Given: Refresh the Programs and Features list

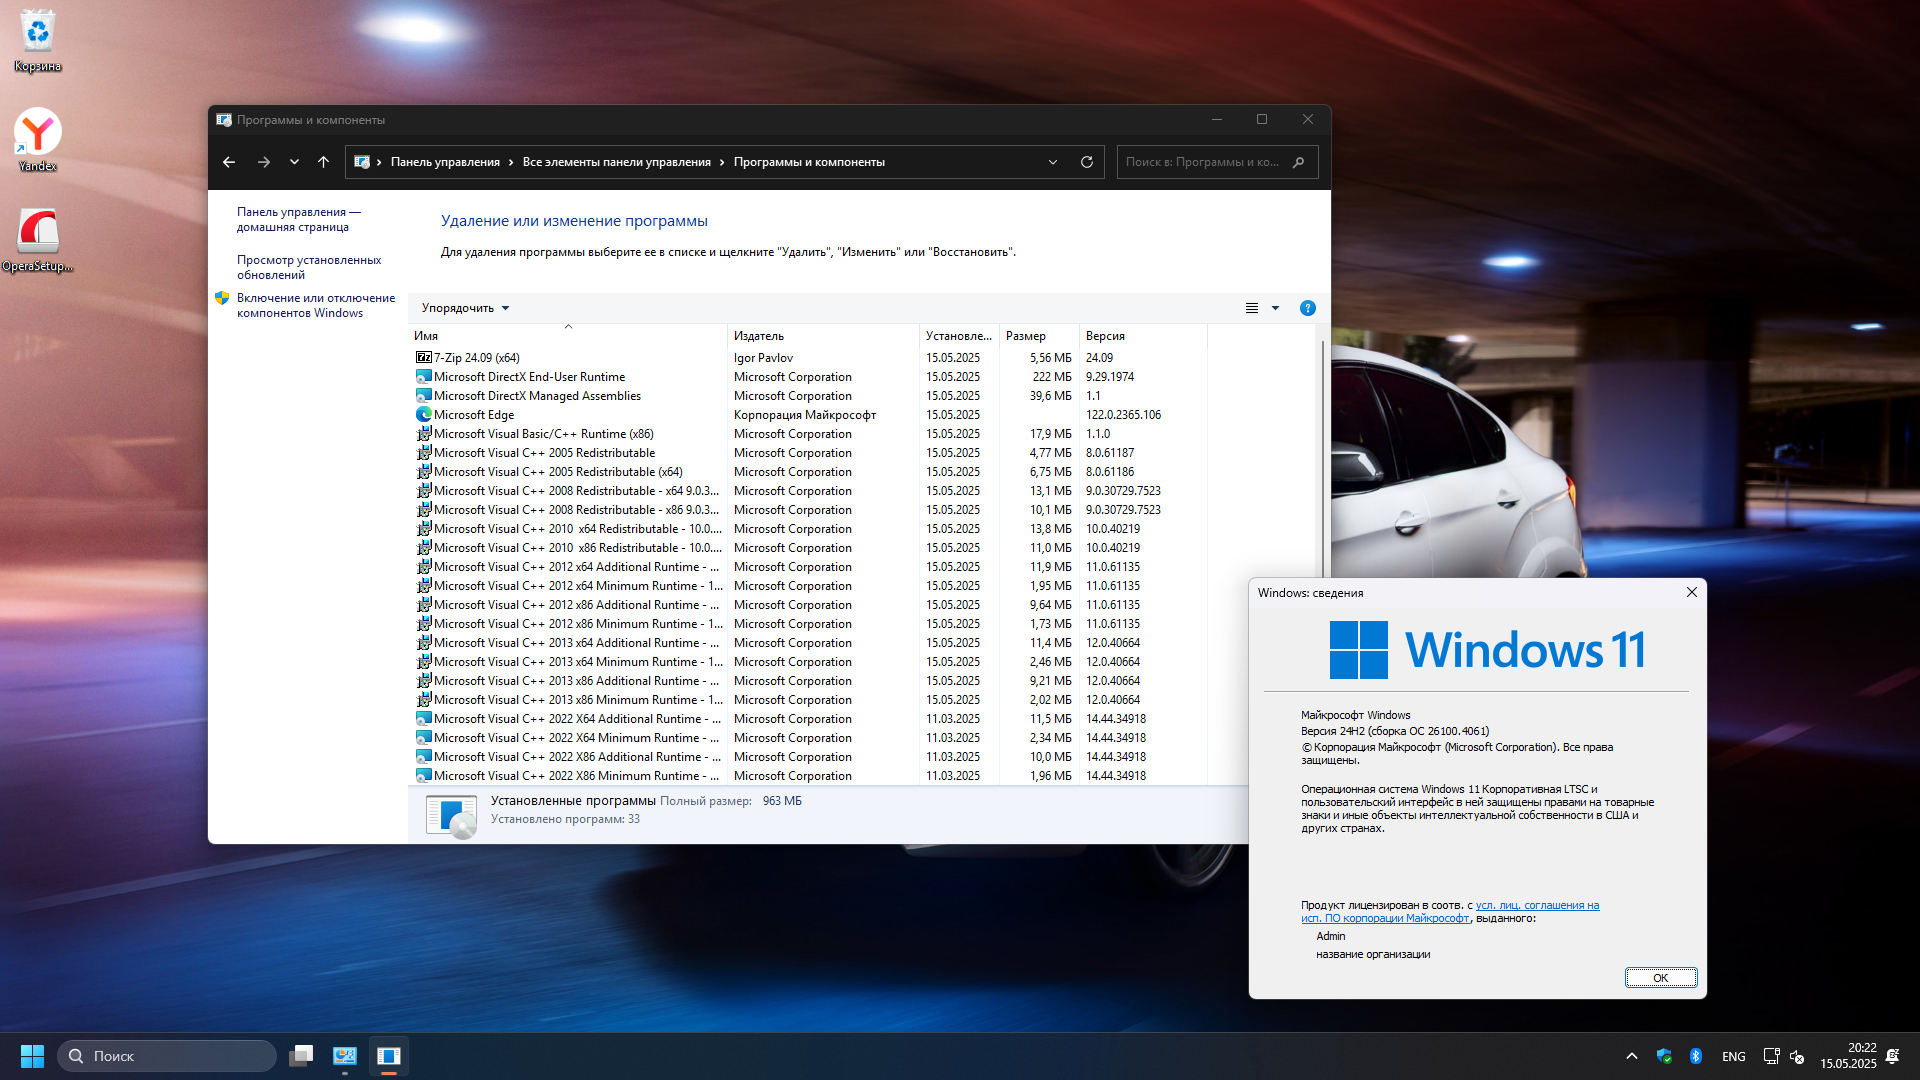Looking at the screenshot, I should (x=1087, y=162).
